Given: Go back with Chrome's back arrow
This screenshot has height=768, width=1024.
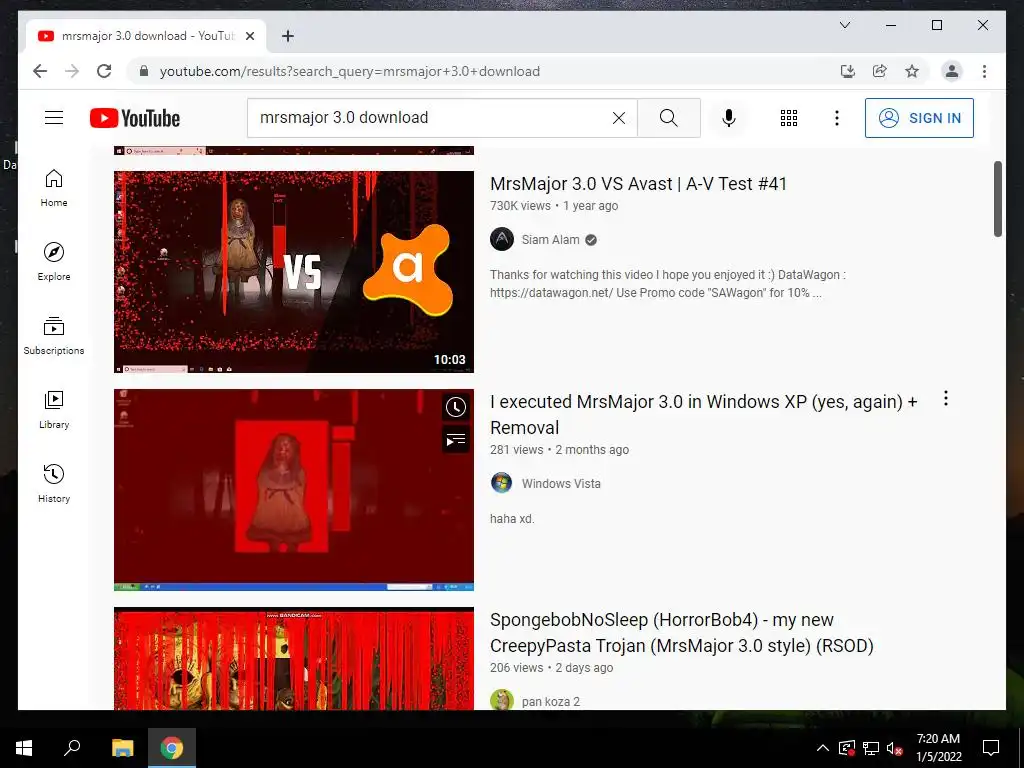Looking at the screenshot, I should point(40,71).
